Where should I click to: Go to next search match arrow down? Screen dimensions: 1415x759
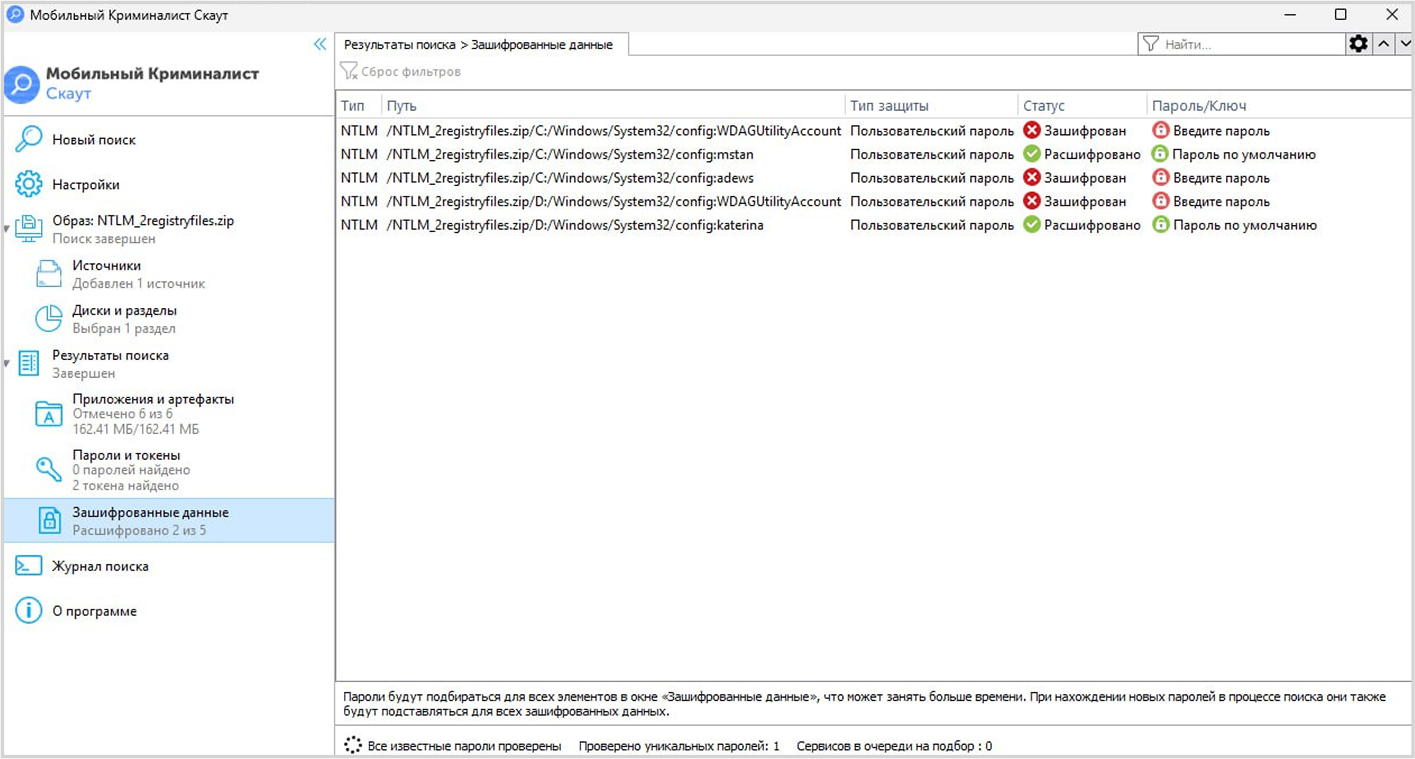point(1404,44)
